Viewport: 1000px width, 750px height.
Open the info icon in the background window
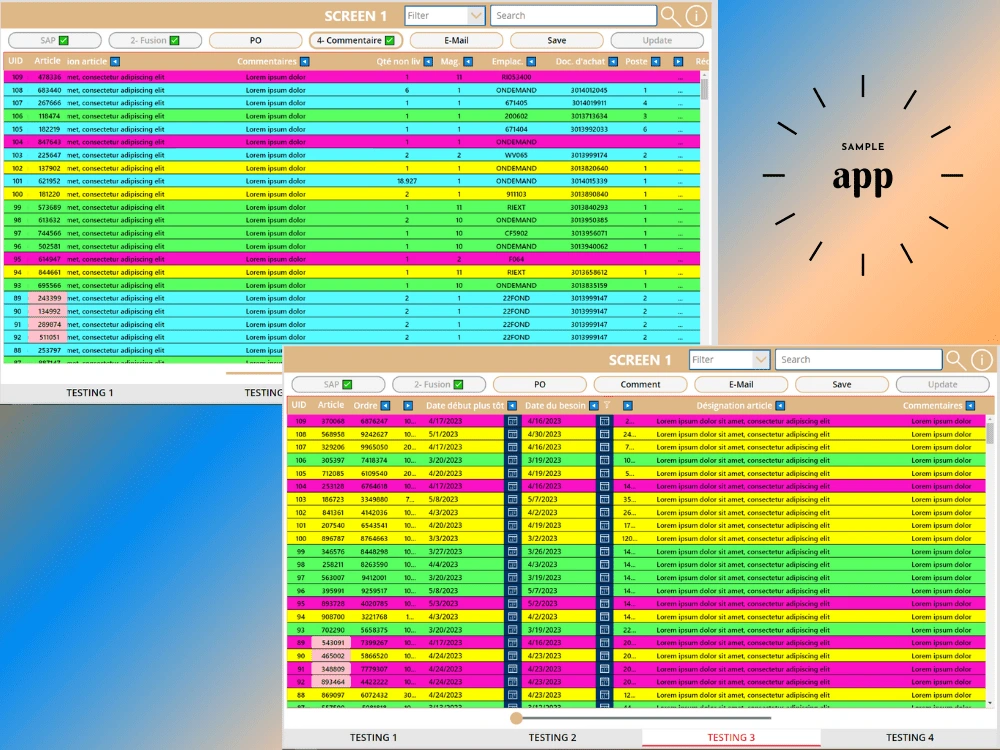pos(696,16)
